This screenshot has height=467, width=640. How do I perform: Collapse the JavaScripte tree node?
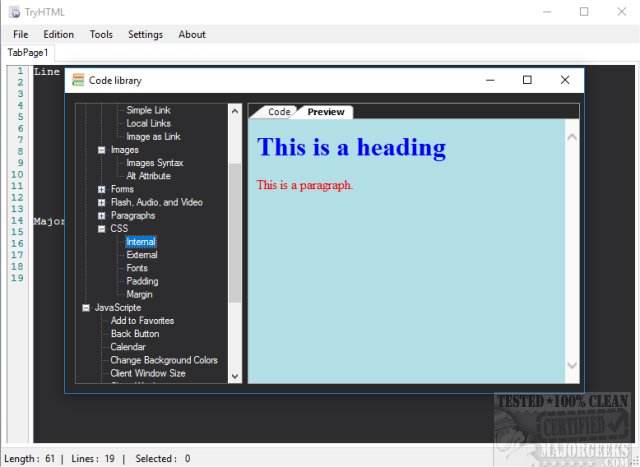86,308
